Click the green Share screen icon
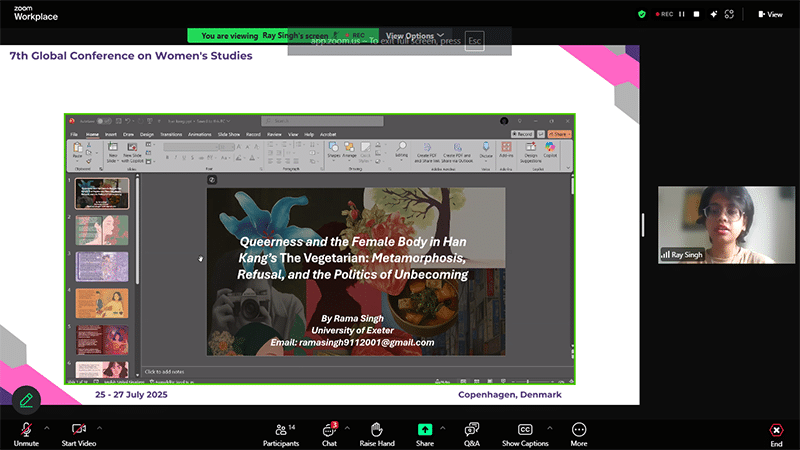 point(425,429)
